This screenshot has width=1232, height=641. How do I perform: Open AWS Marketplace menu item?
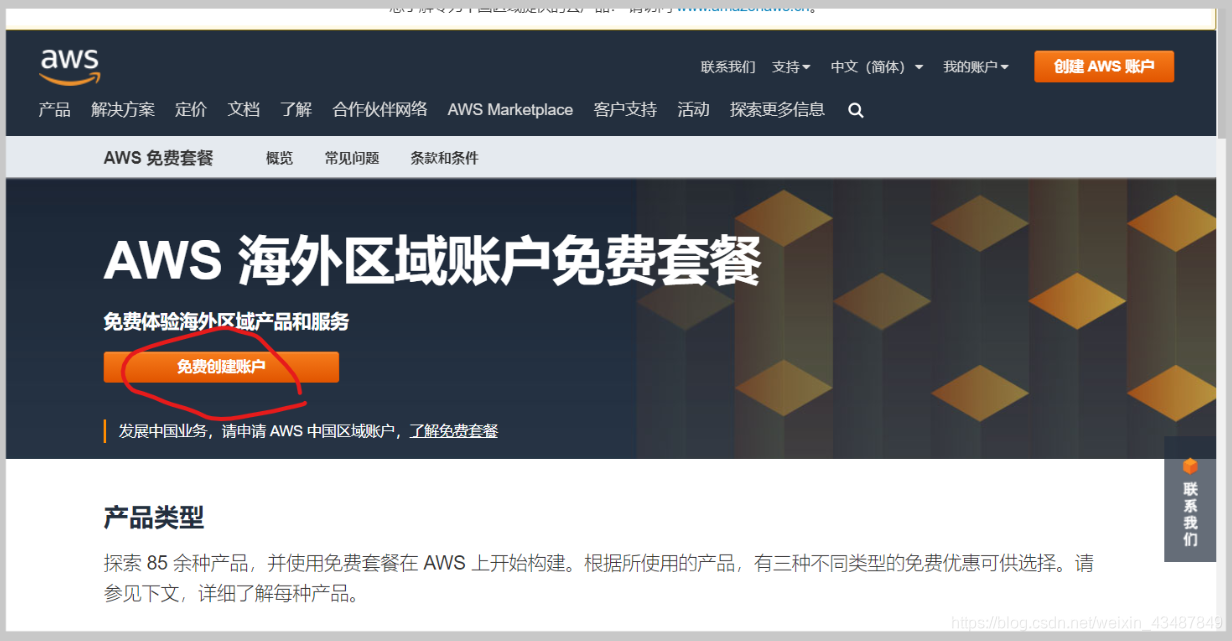(x=510, y=109)
